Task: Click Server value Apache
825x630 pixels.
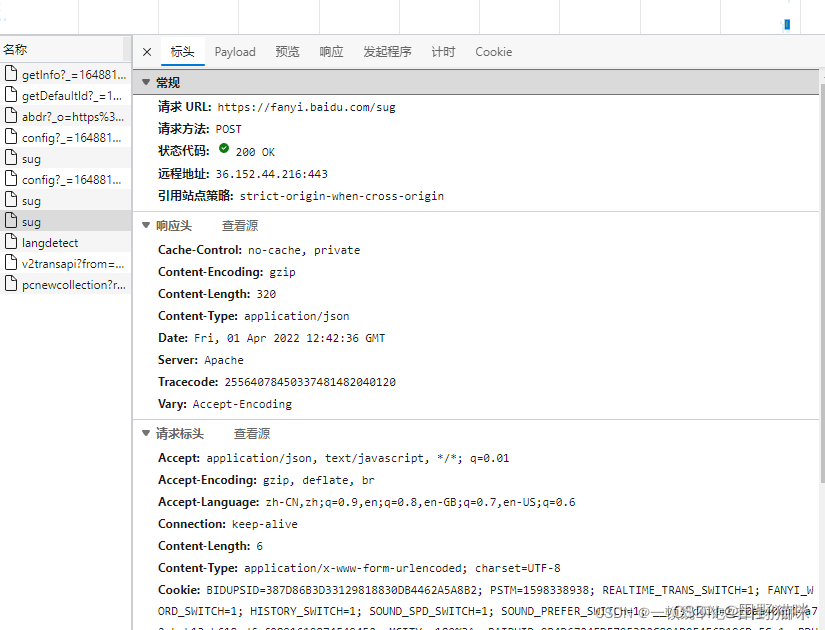Action: point(224,361)
